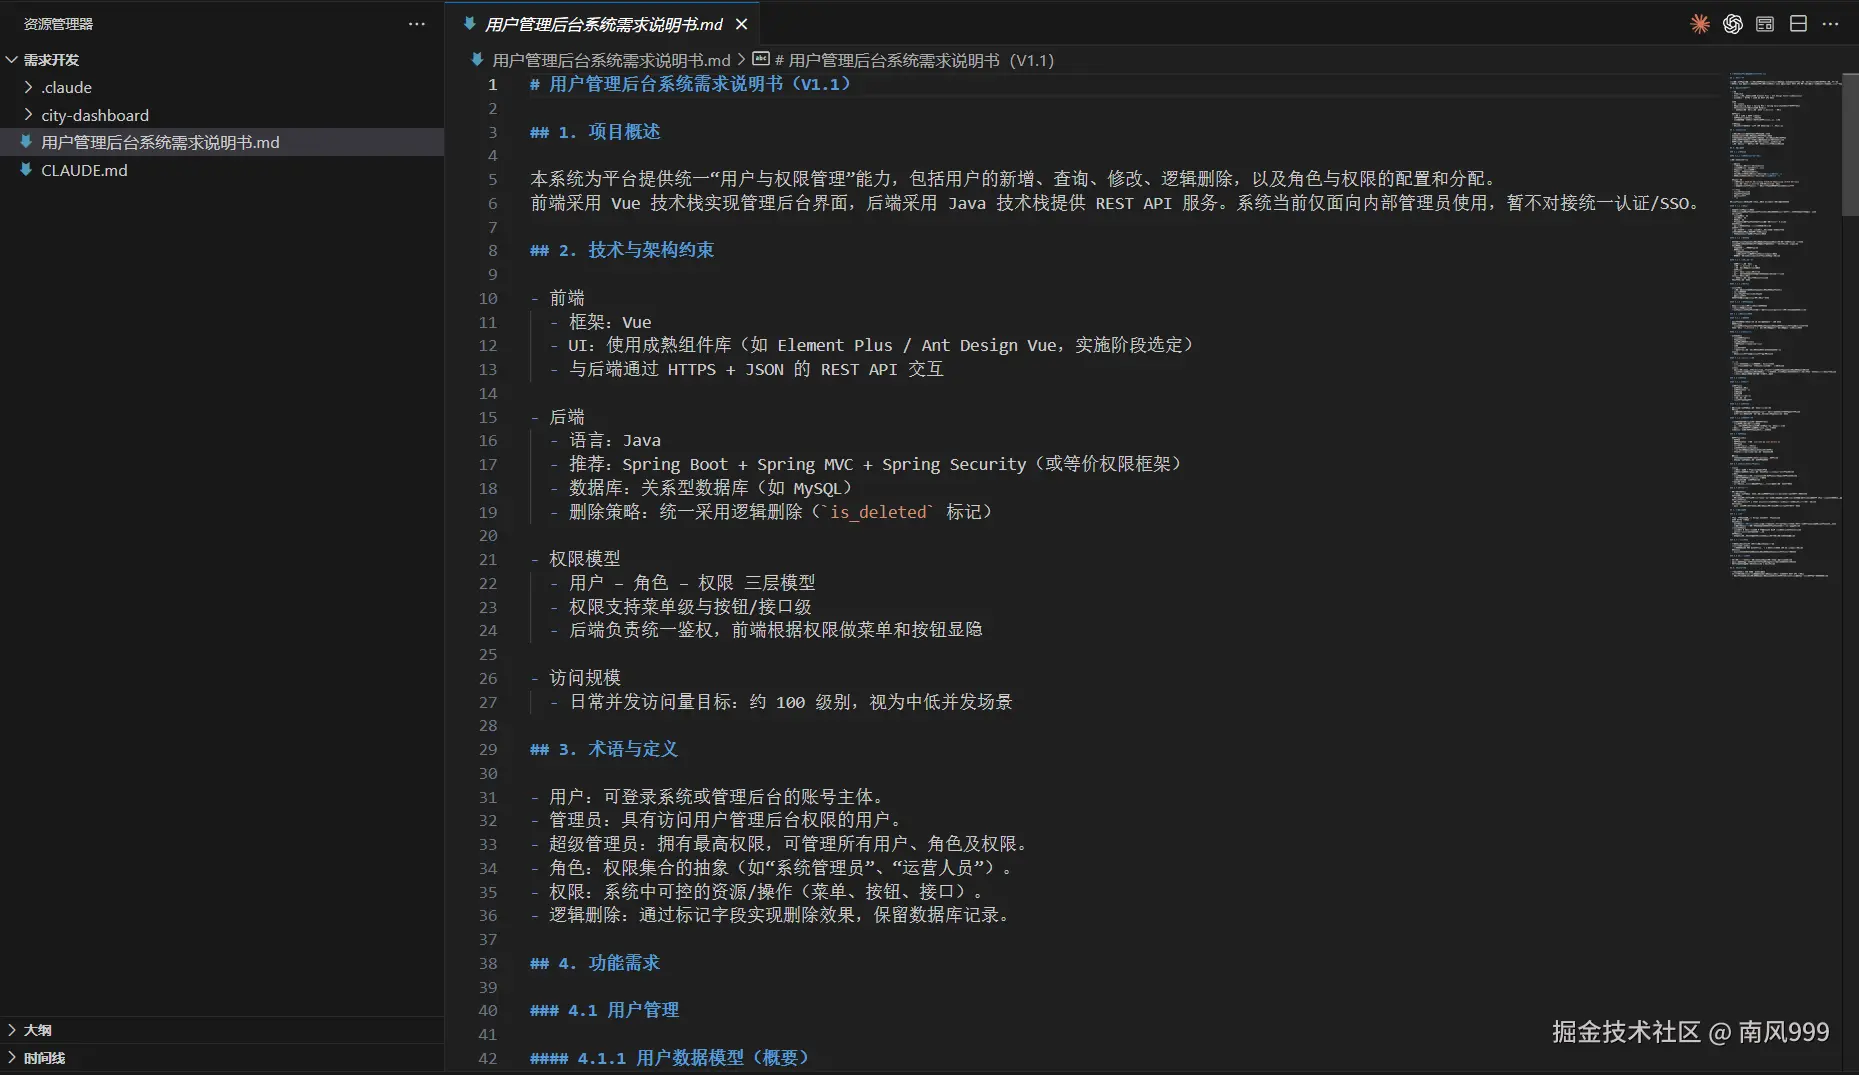This screenshot has width=1859, height=1075.
Task: Click the line starting '后端负责统一鉴权'
Action: coord(776,630)
